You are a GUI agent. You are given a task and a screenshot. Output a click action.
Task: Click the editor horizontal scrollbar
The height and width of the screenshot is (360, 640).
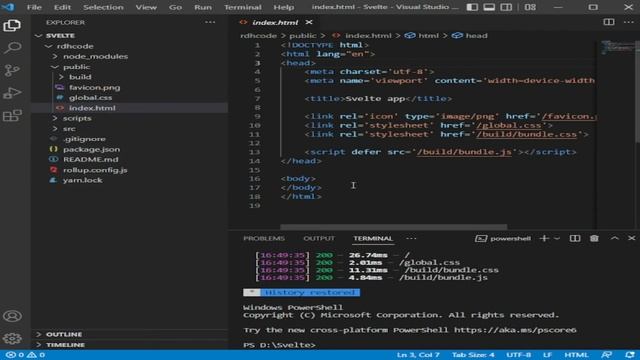tap(393, 227)
